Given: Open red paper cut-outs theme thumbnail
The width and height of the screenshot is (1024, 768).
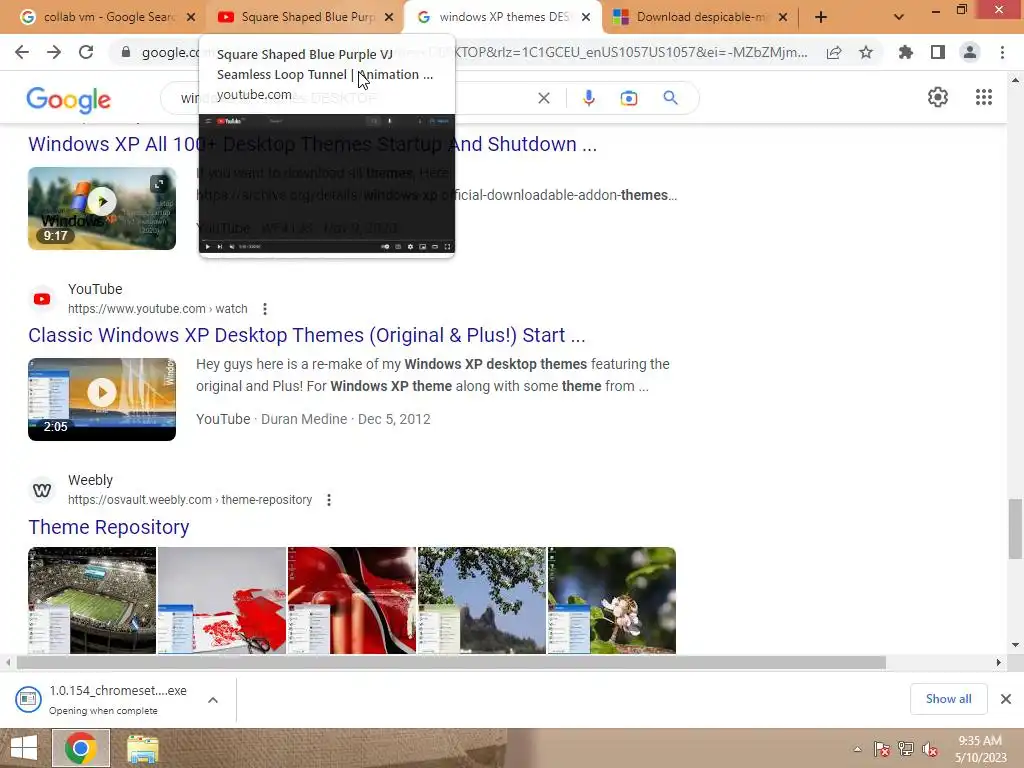Looking at the screenshot, I should (222, 600).
